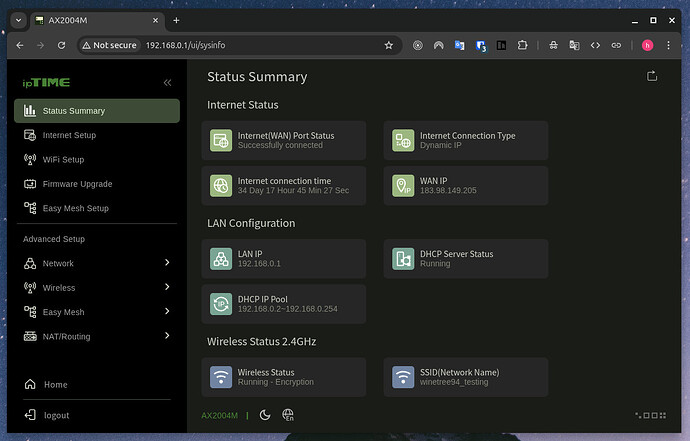Screen dimensions: 690x441
Task: Click the logout link
Action: (56, 415)
